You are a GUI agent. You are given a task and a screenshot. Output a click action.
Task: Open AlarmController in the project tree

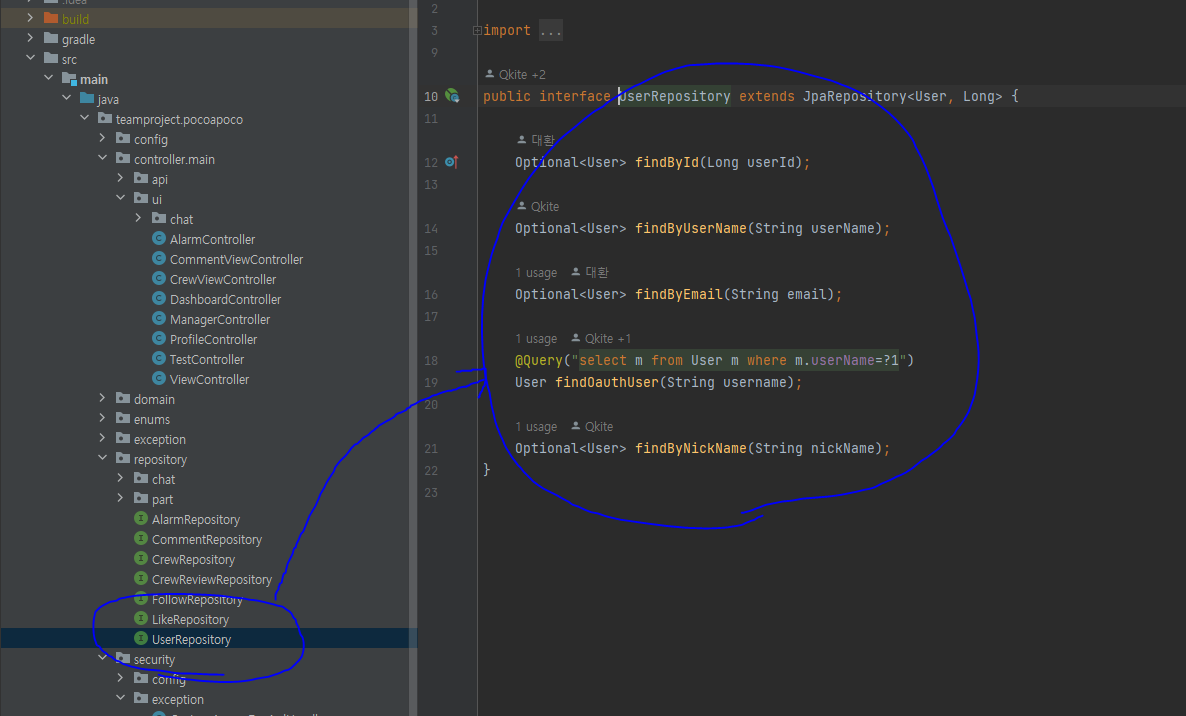click(213, 239)
